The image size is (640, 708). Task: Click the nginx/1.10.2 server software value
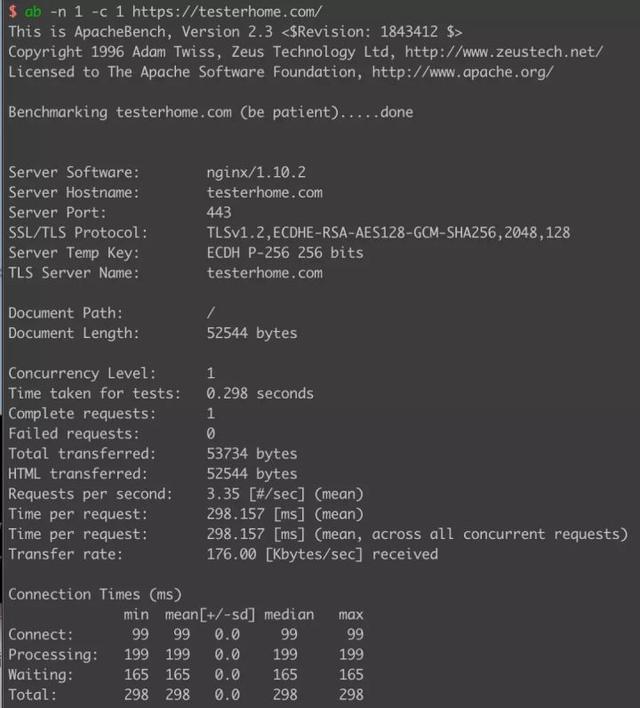coord(256,172)
